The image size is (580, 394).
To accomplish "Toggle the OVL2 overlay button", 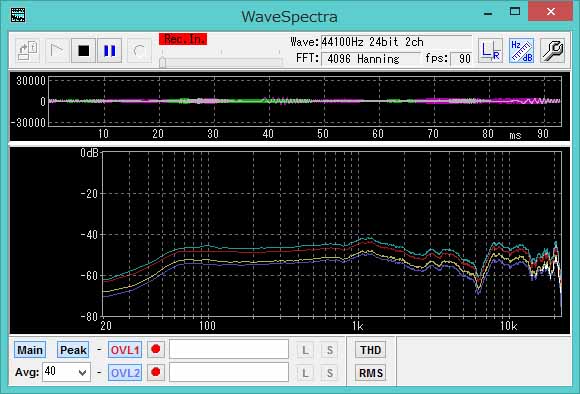I will click(x=125, y=373).
